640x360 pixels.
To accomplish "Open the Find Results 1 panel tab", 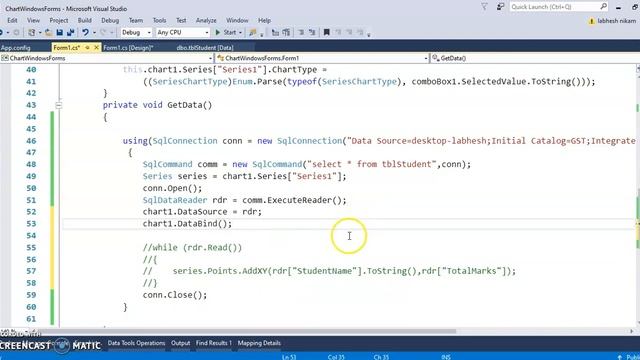I will [213, 343].
